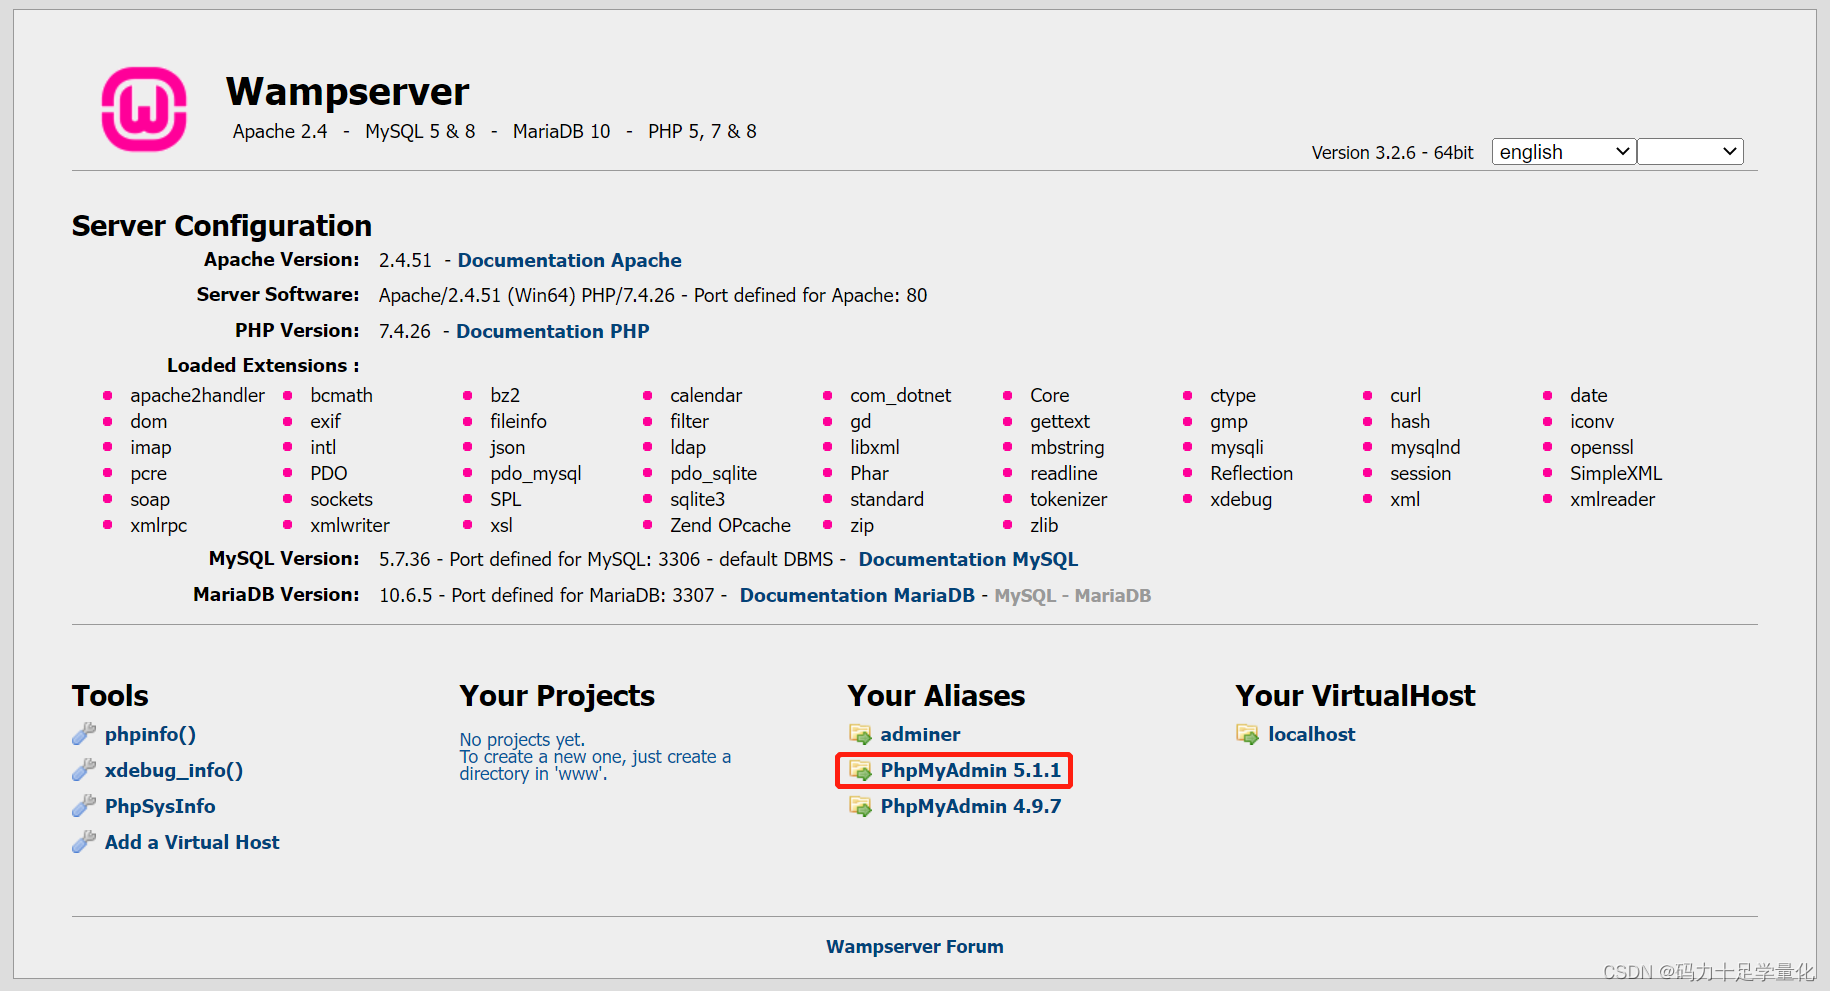
Task: Open the PhpMyAdmin 4.9.7 alias
Action: 971,806
